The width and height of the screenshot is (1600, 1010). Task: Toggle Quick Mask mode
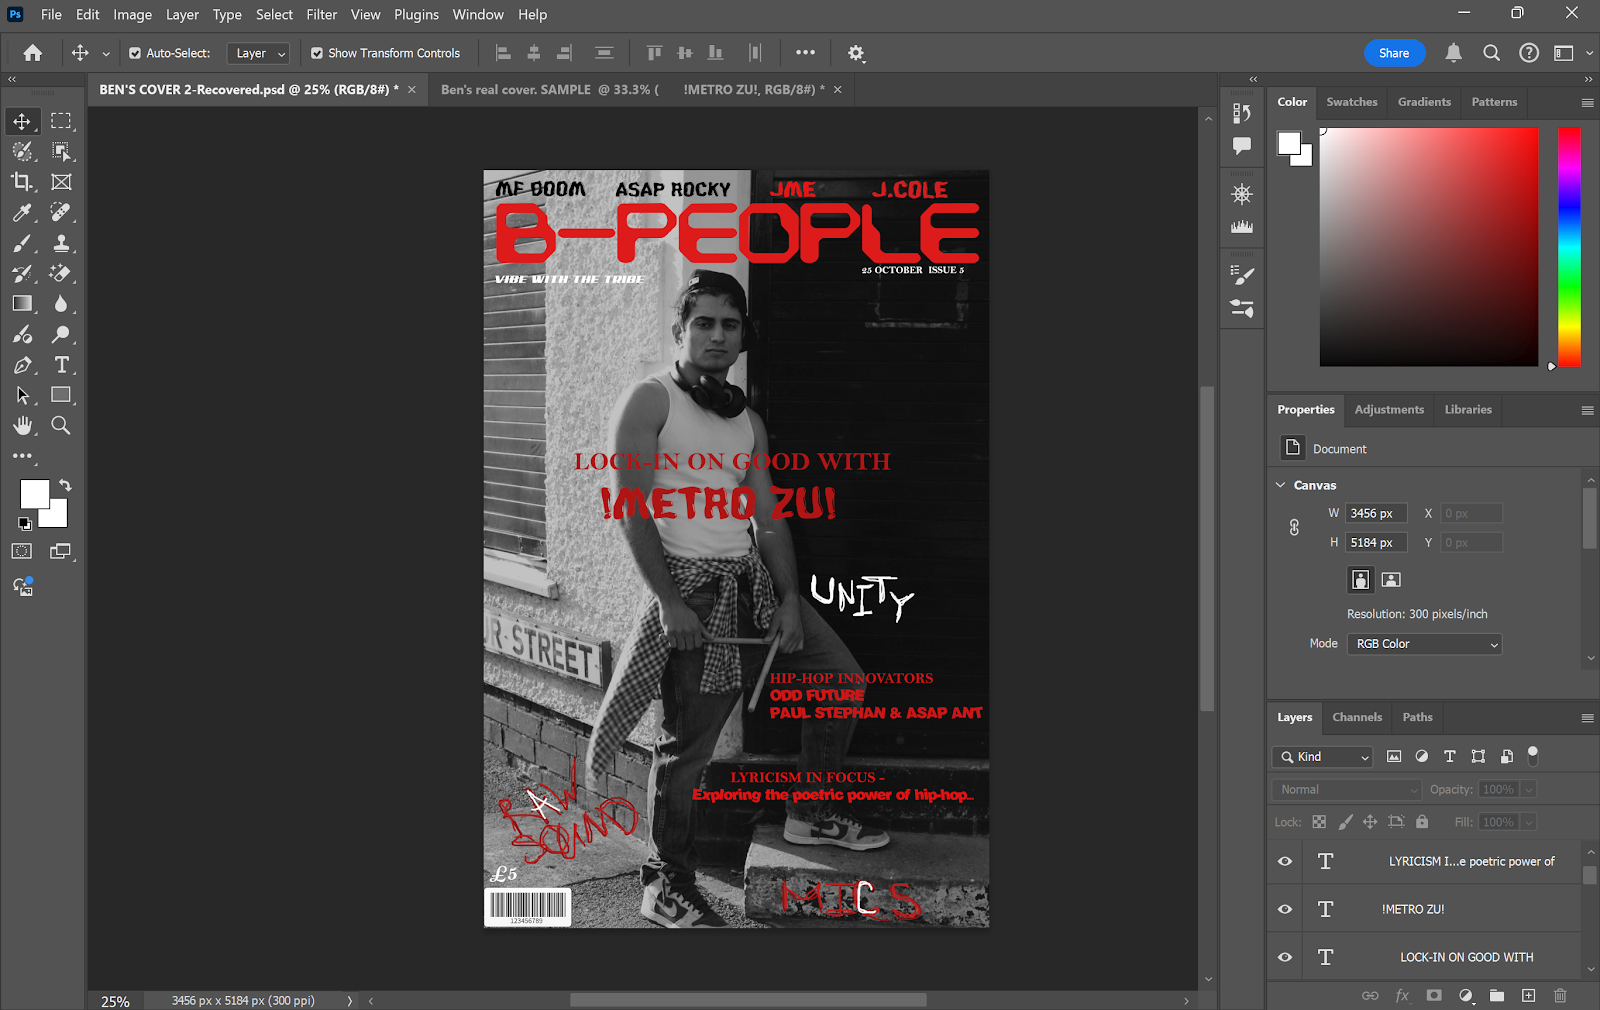(x=22, y=551)
